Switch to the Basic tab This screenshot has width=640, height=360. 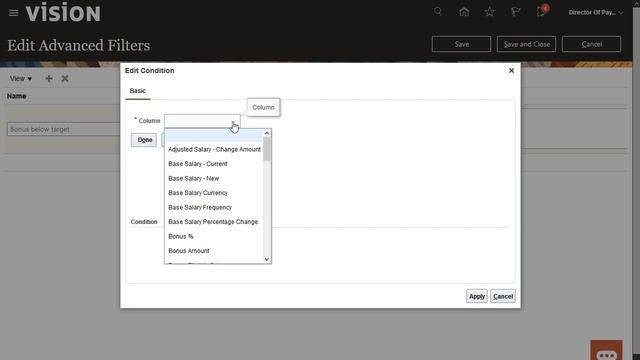click(138, 91)
